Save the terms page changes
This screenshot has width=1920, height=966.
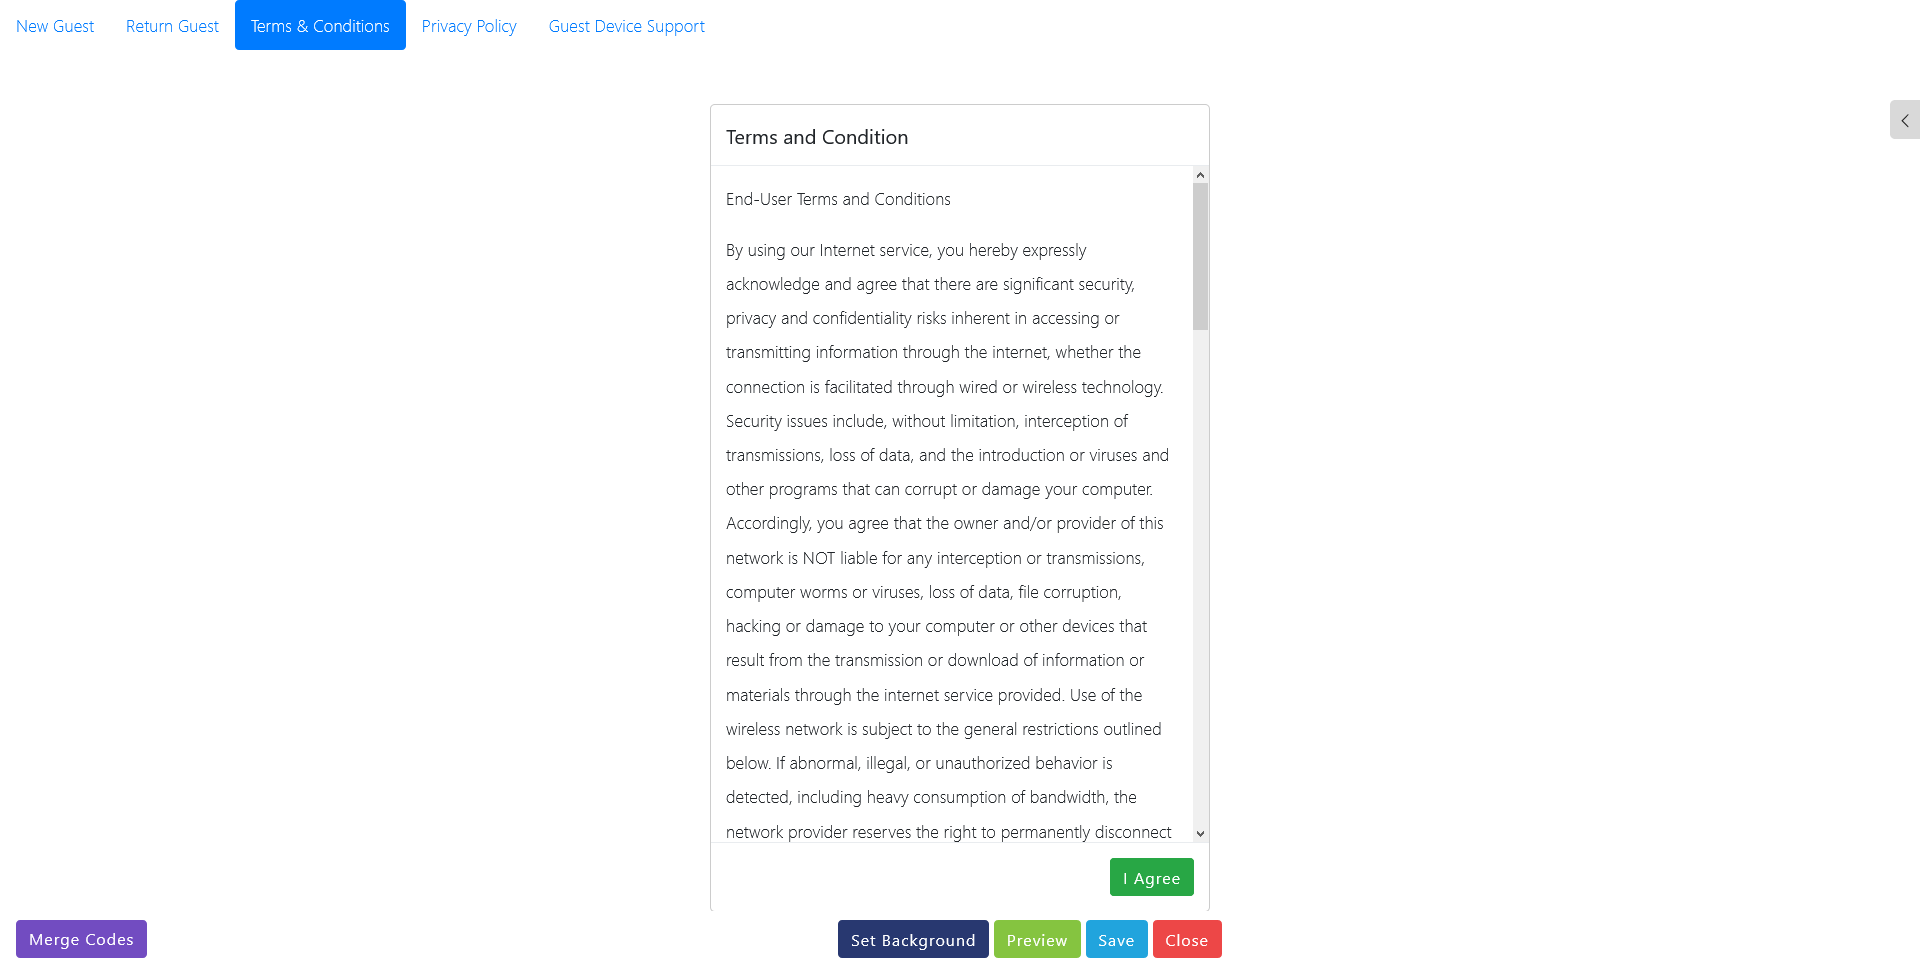click(1116, 939)
